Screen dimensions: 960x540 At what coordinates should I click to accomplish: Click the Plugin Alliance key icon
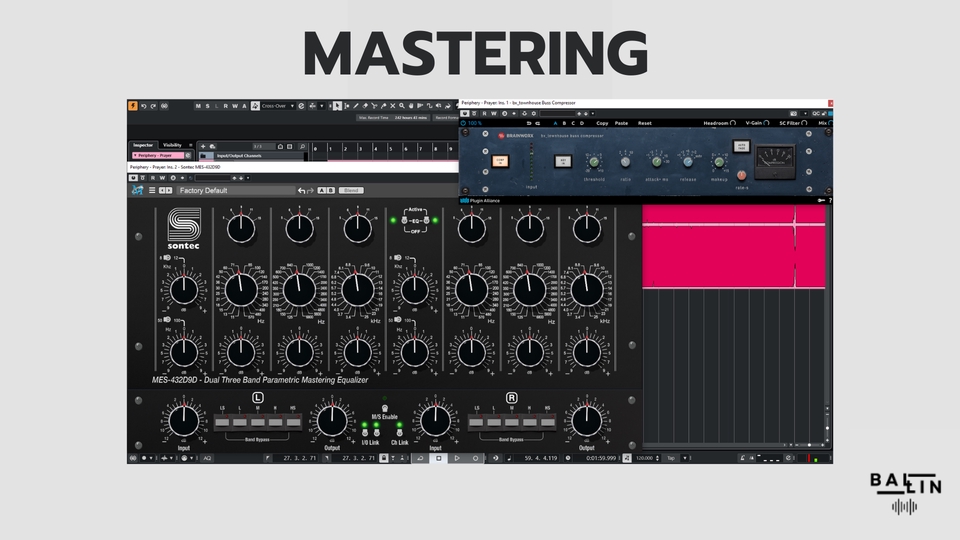point(821,200)
